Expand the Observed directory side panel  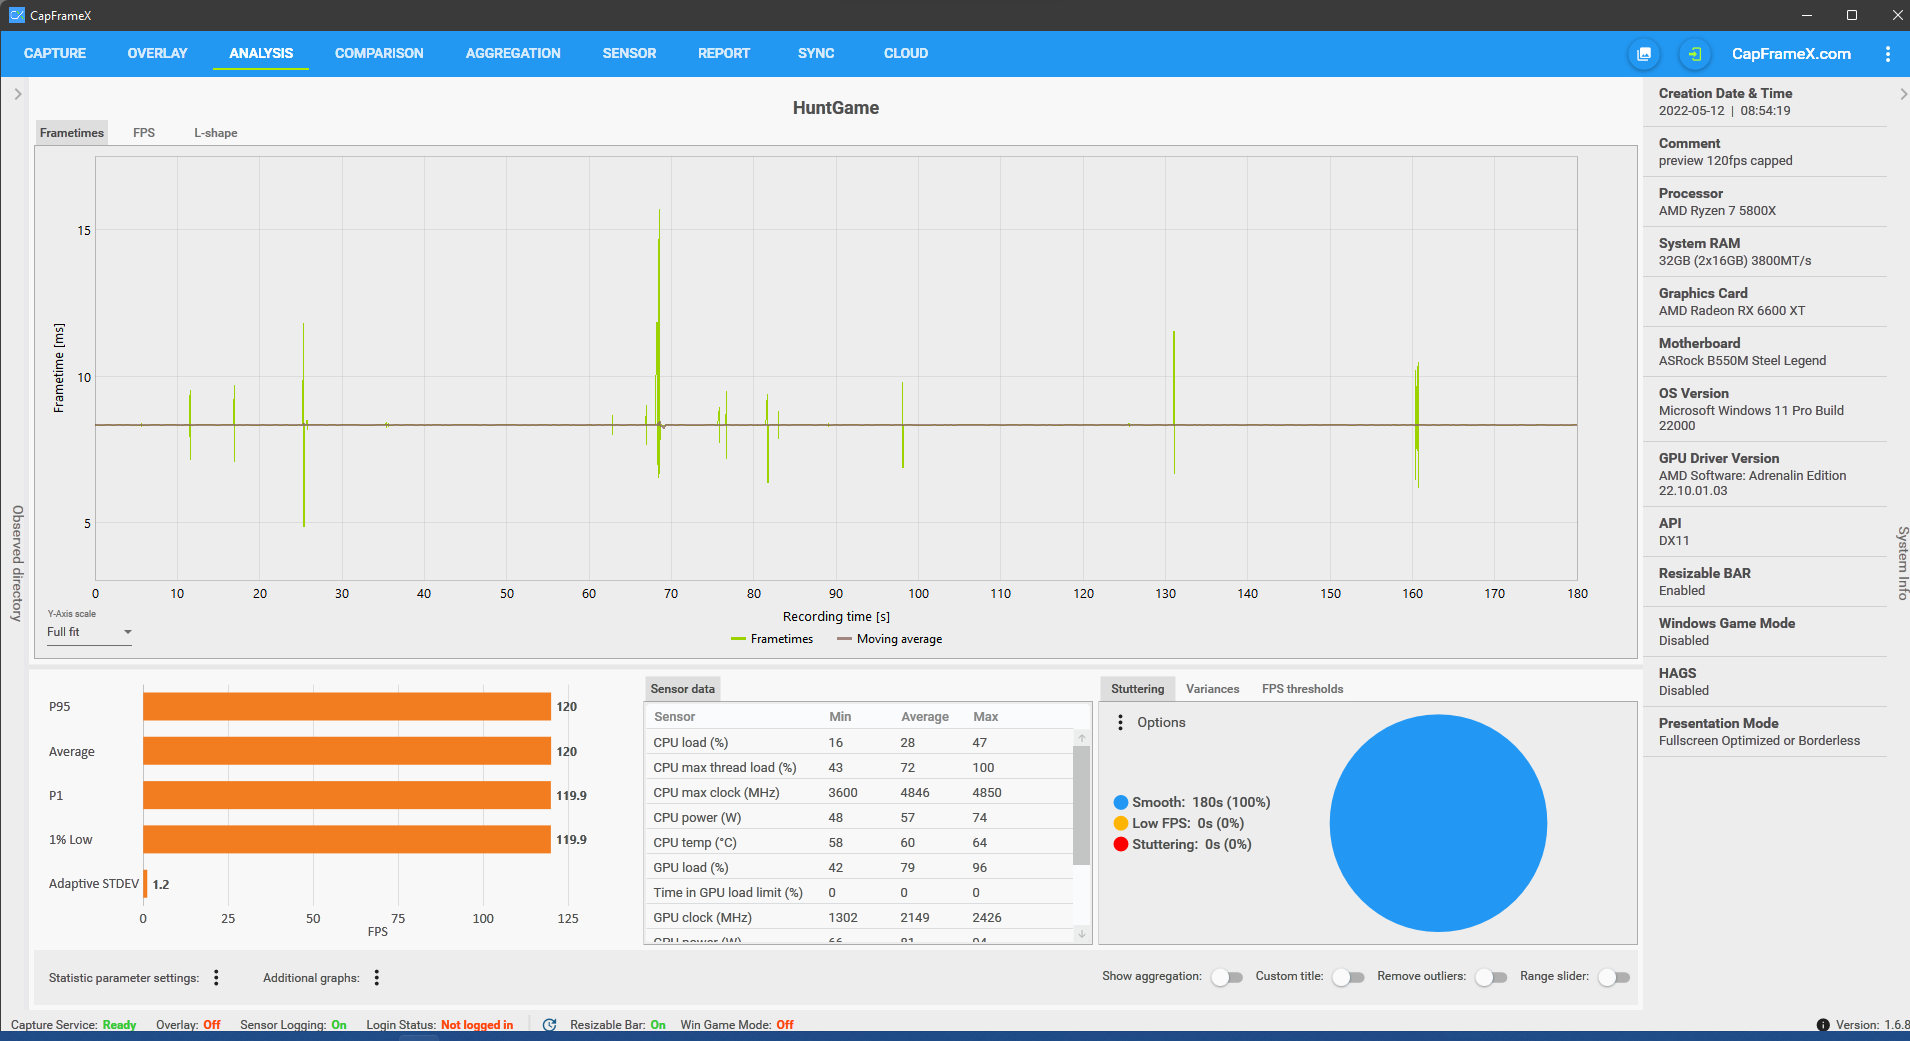coord(17,94)
